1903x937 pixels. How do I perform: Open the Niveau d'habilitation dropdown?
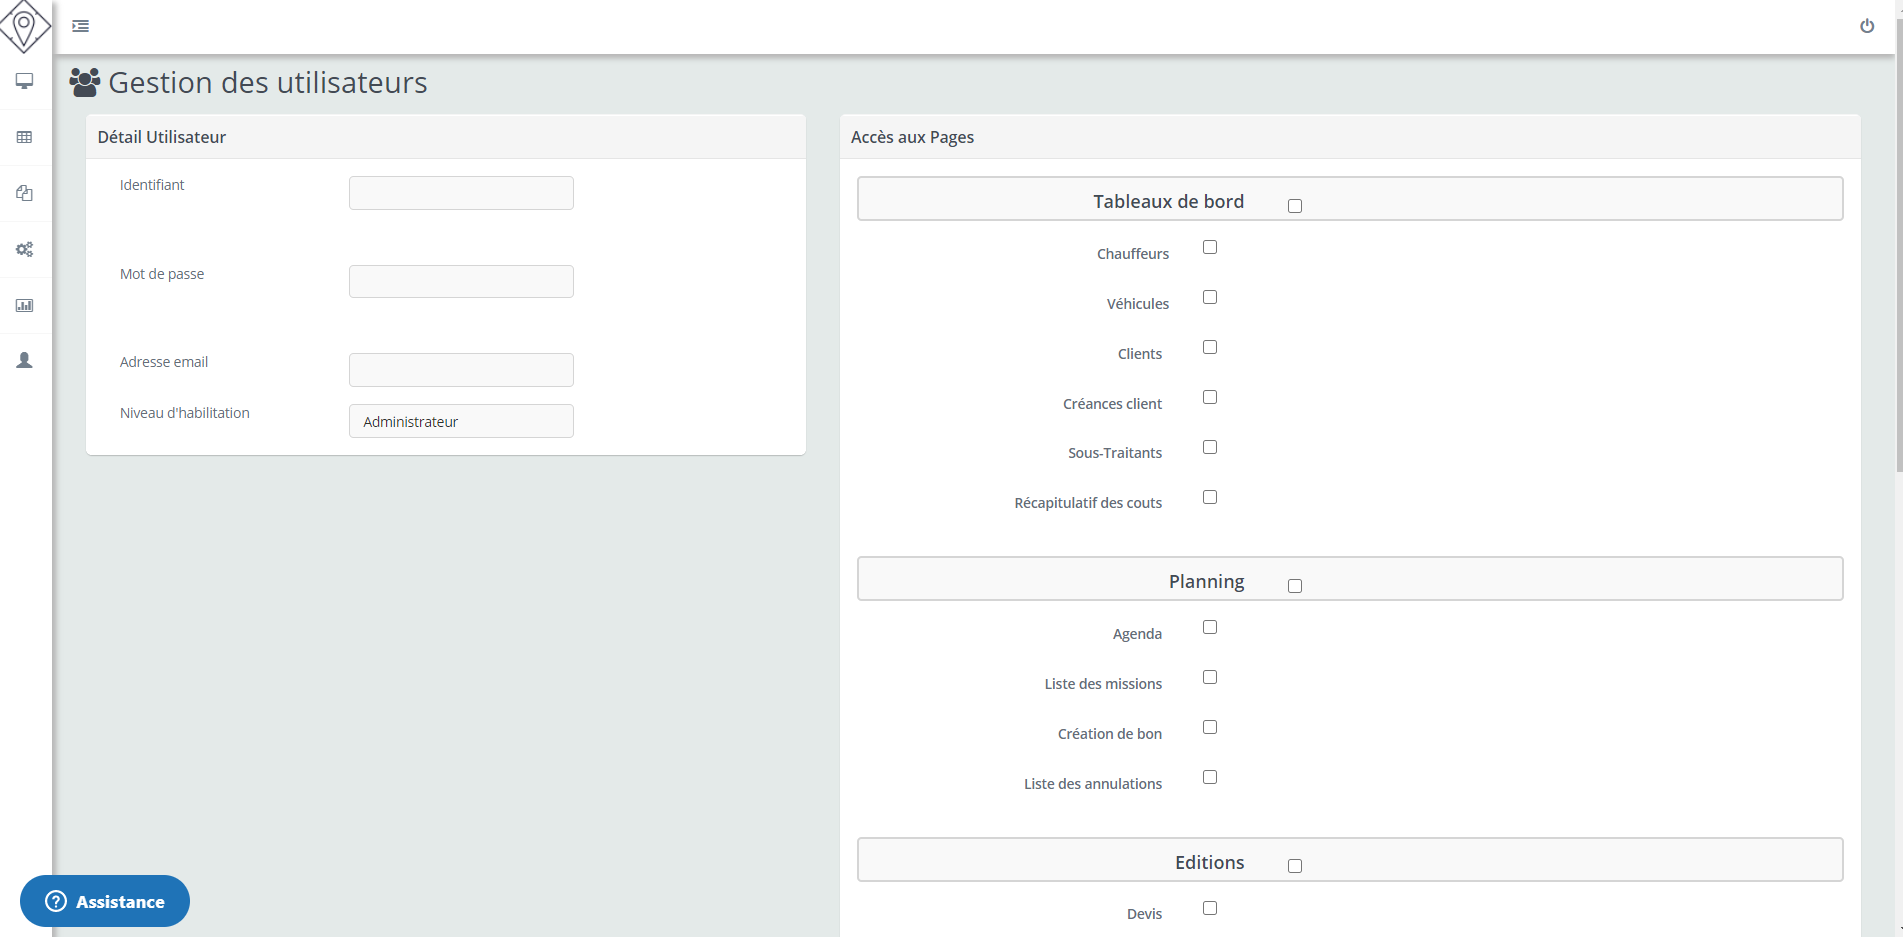[461, 421]
